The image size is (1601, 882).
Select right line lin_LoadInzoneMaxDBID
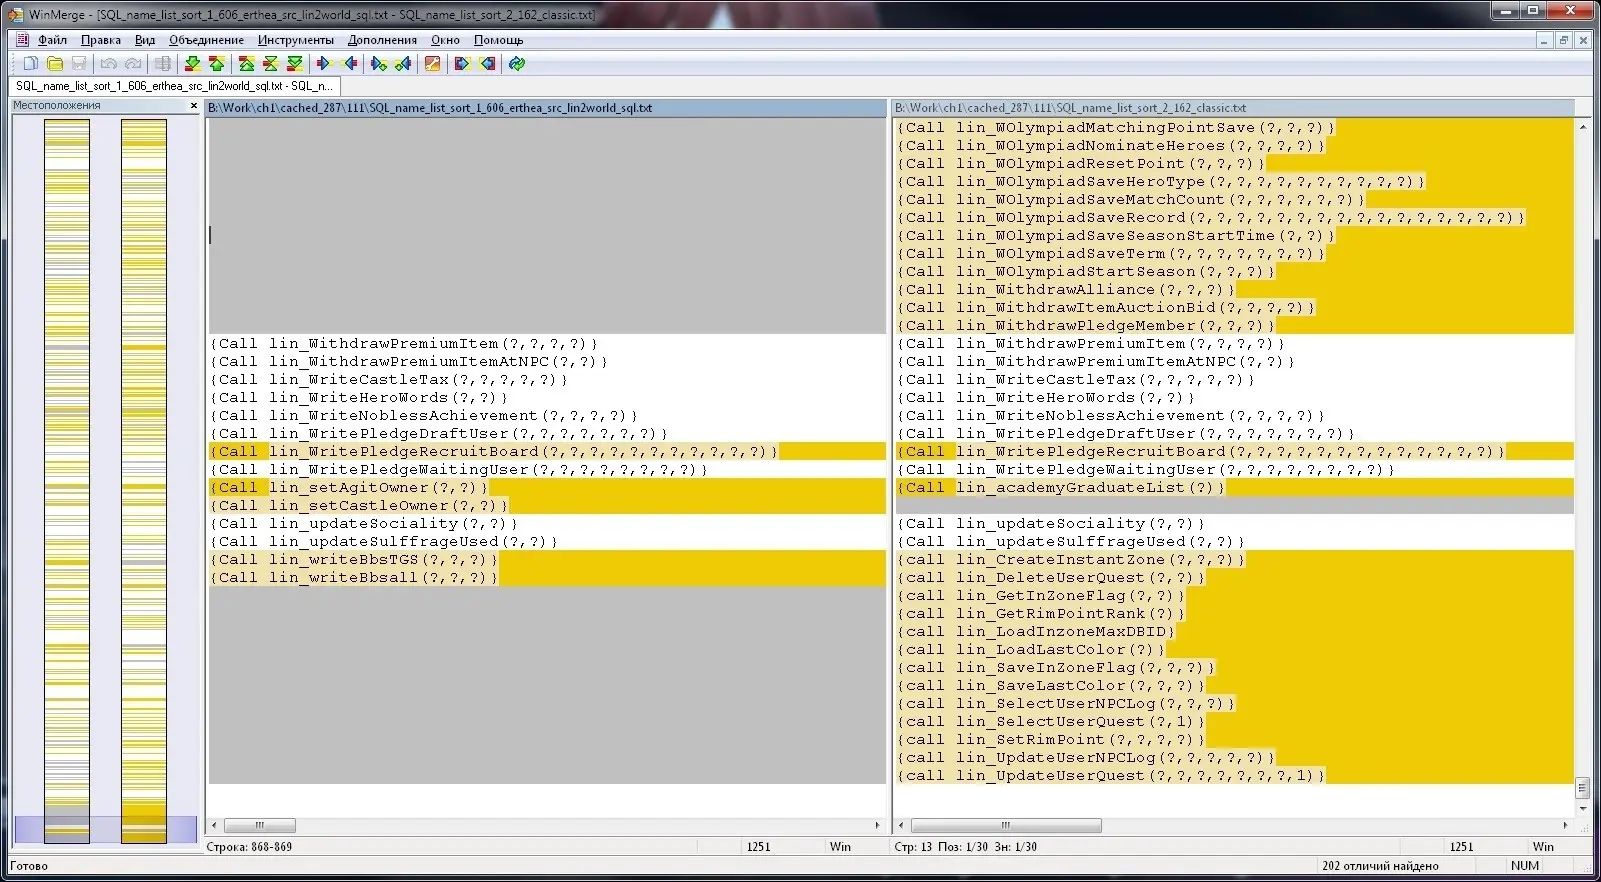[x=1234, y=632]
